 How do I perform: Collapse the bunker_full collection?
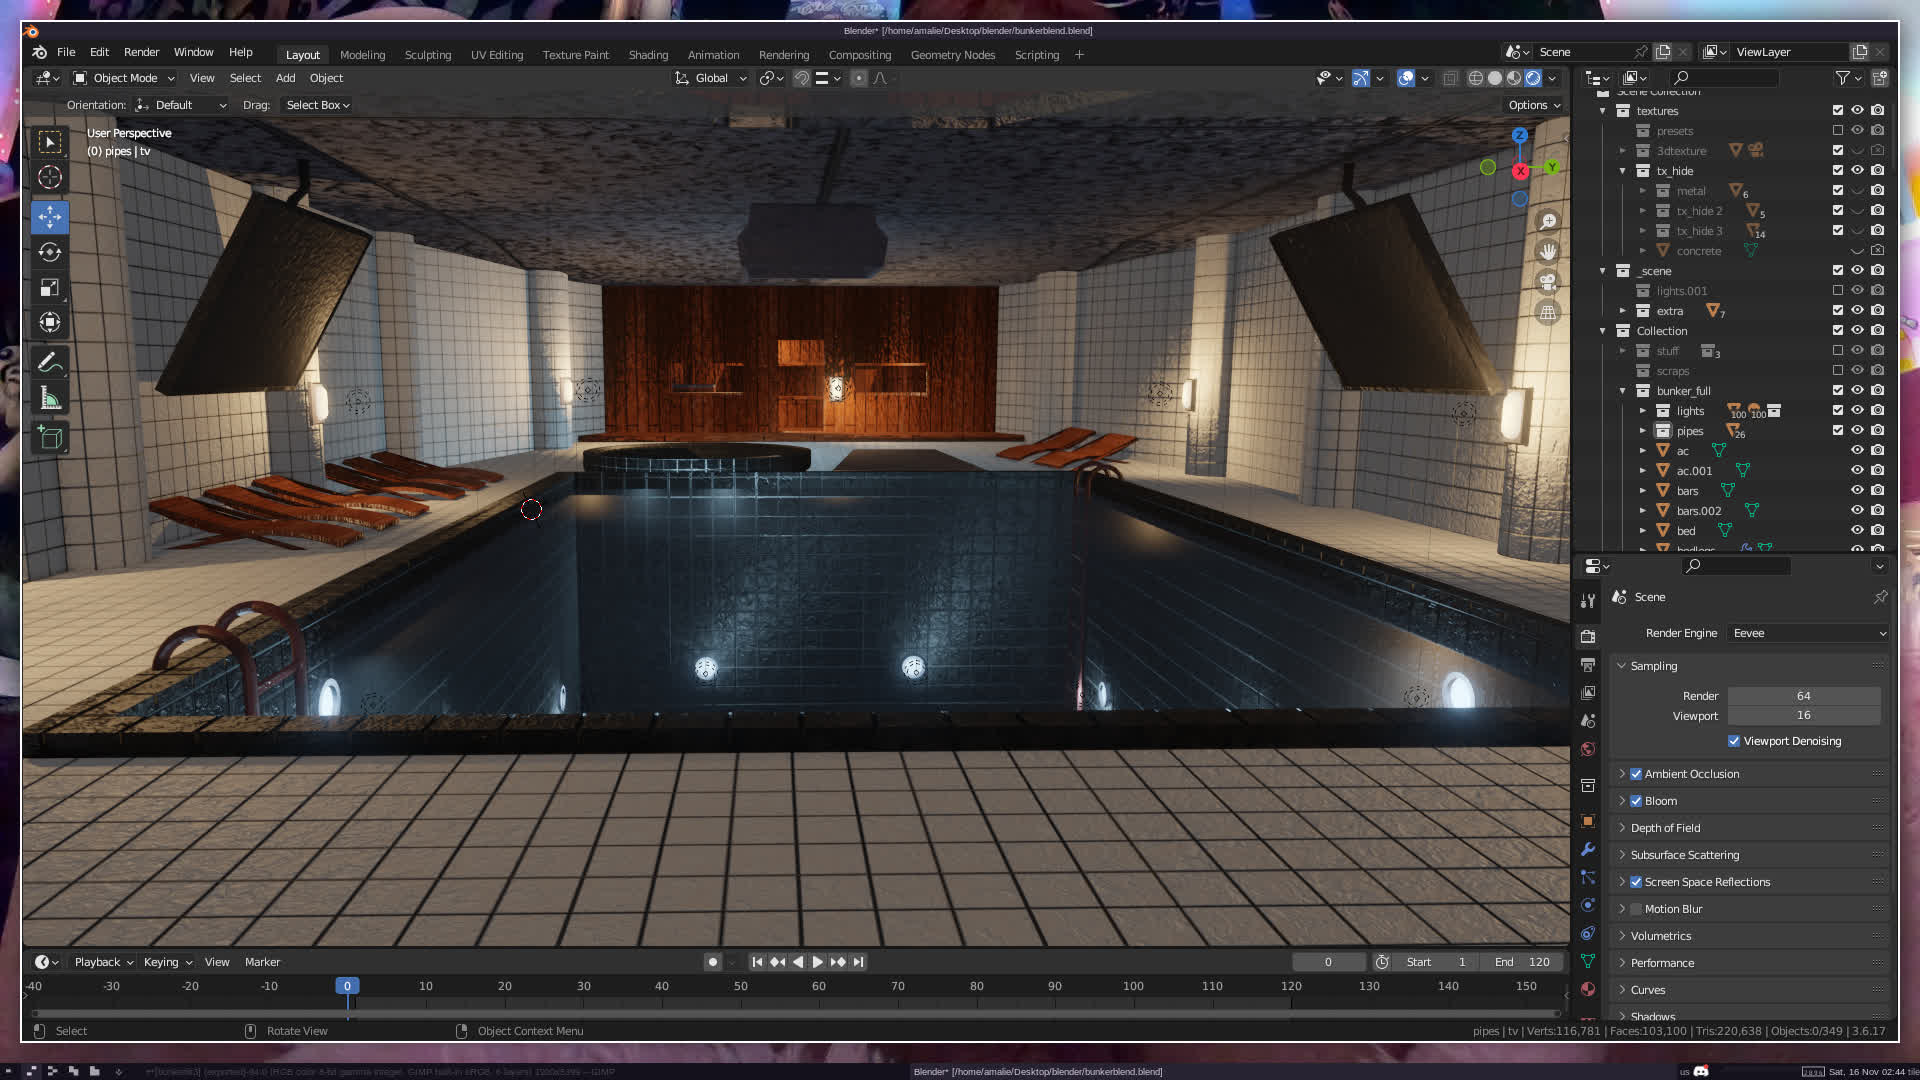pyautogui.click(x=1622, y=391)
